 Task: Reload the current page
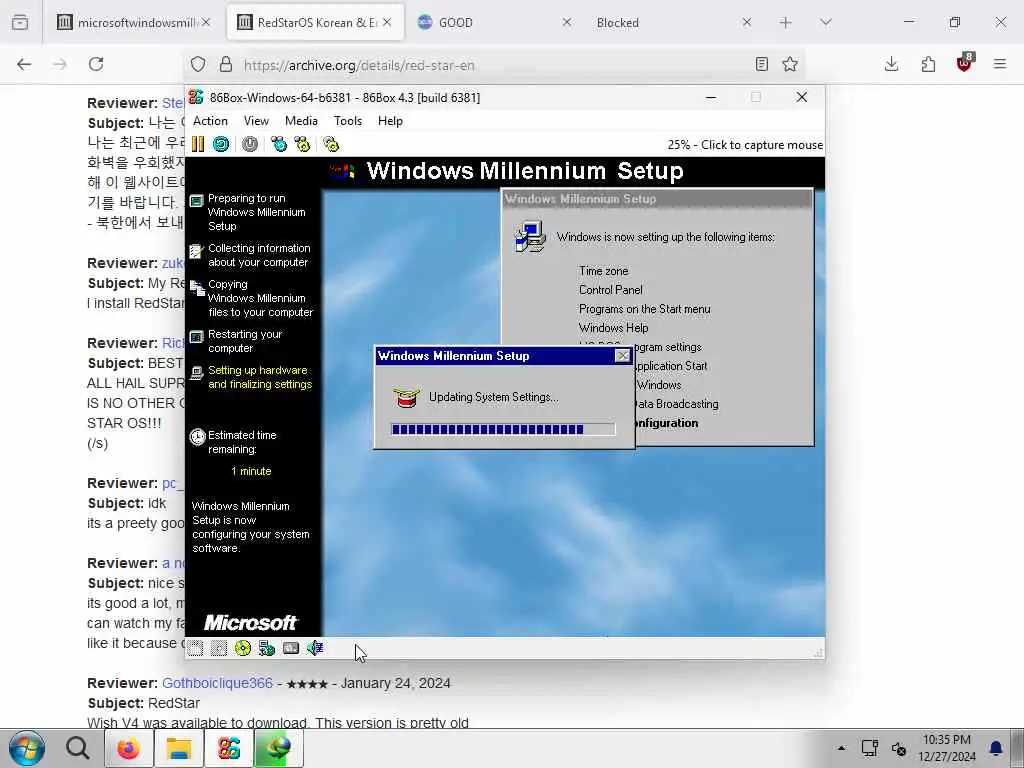(96, 64)
